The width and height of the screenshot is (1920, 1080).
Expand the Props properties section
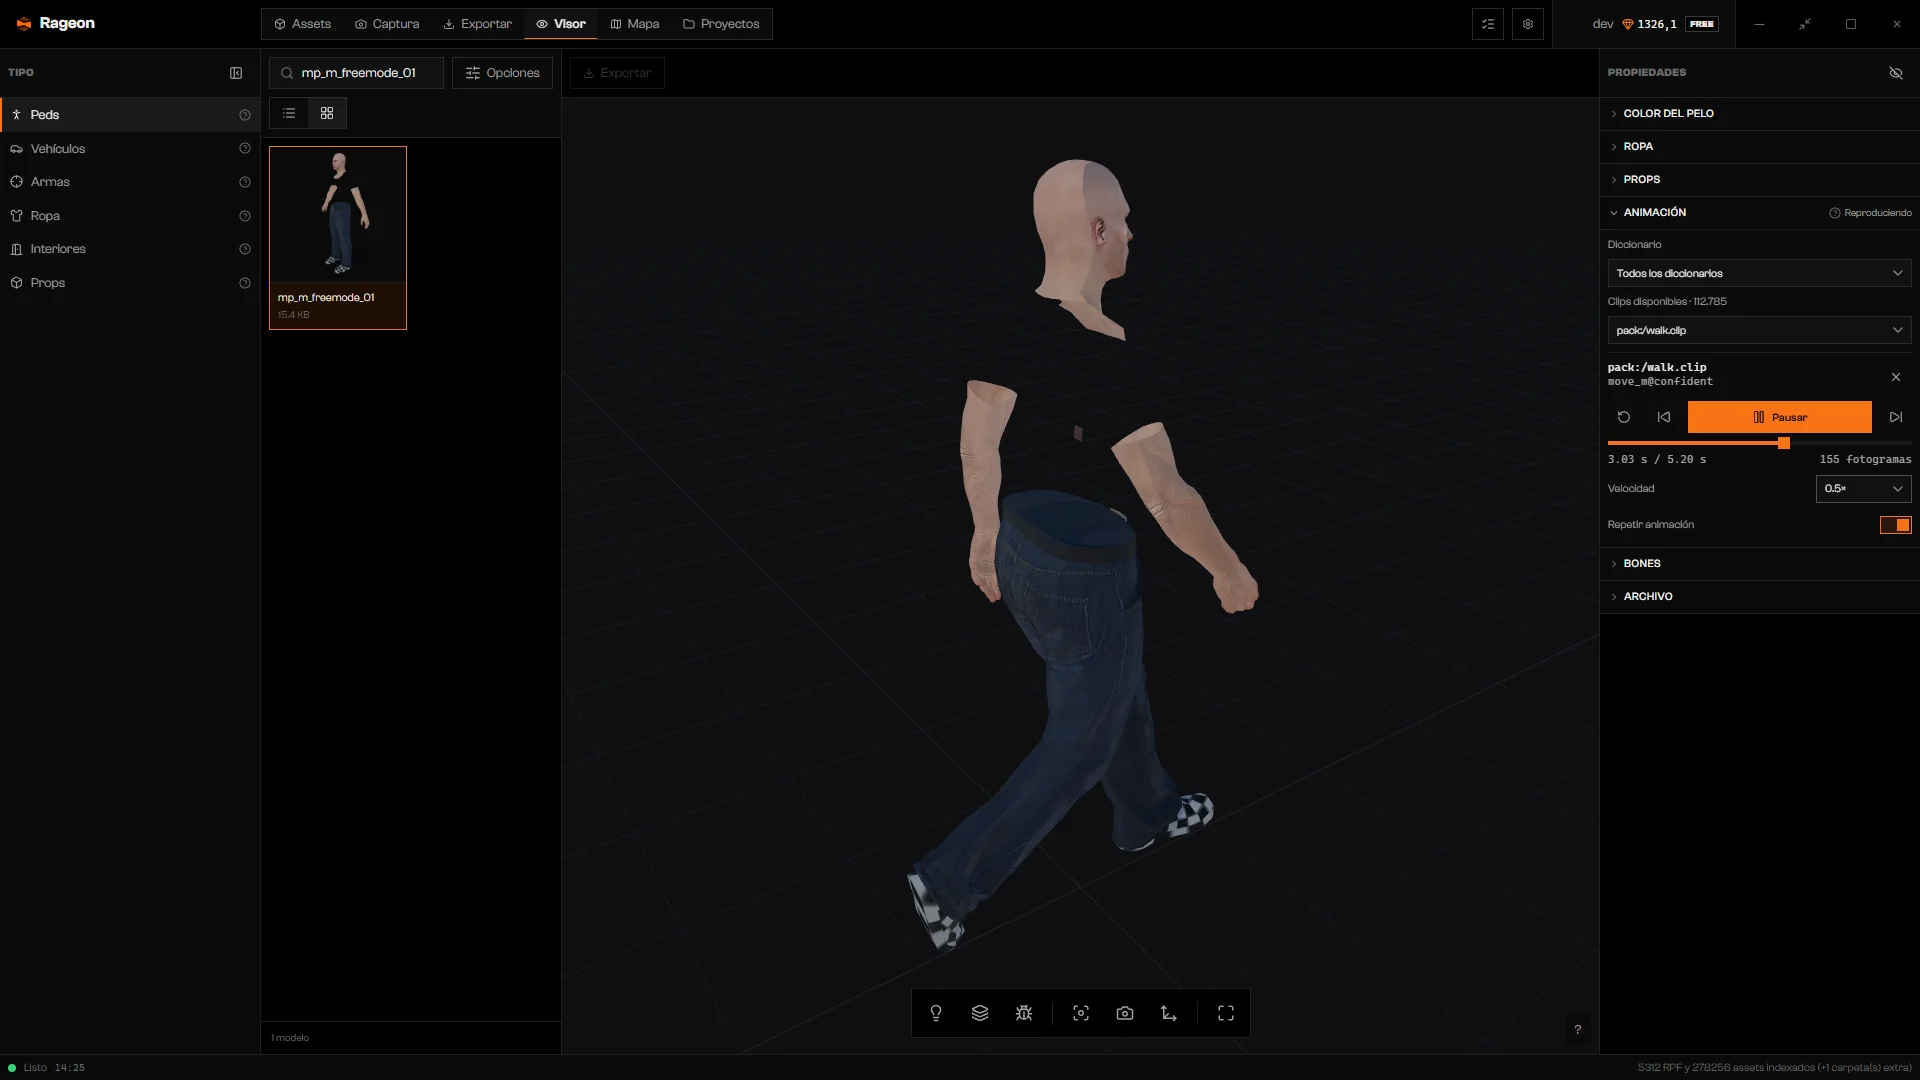coord(1759,179)
